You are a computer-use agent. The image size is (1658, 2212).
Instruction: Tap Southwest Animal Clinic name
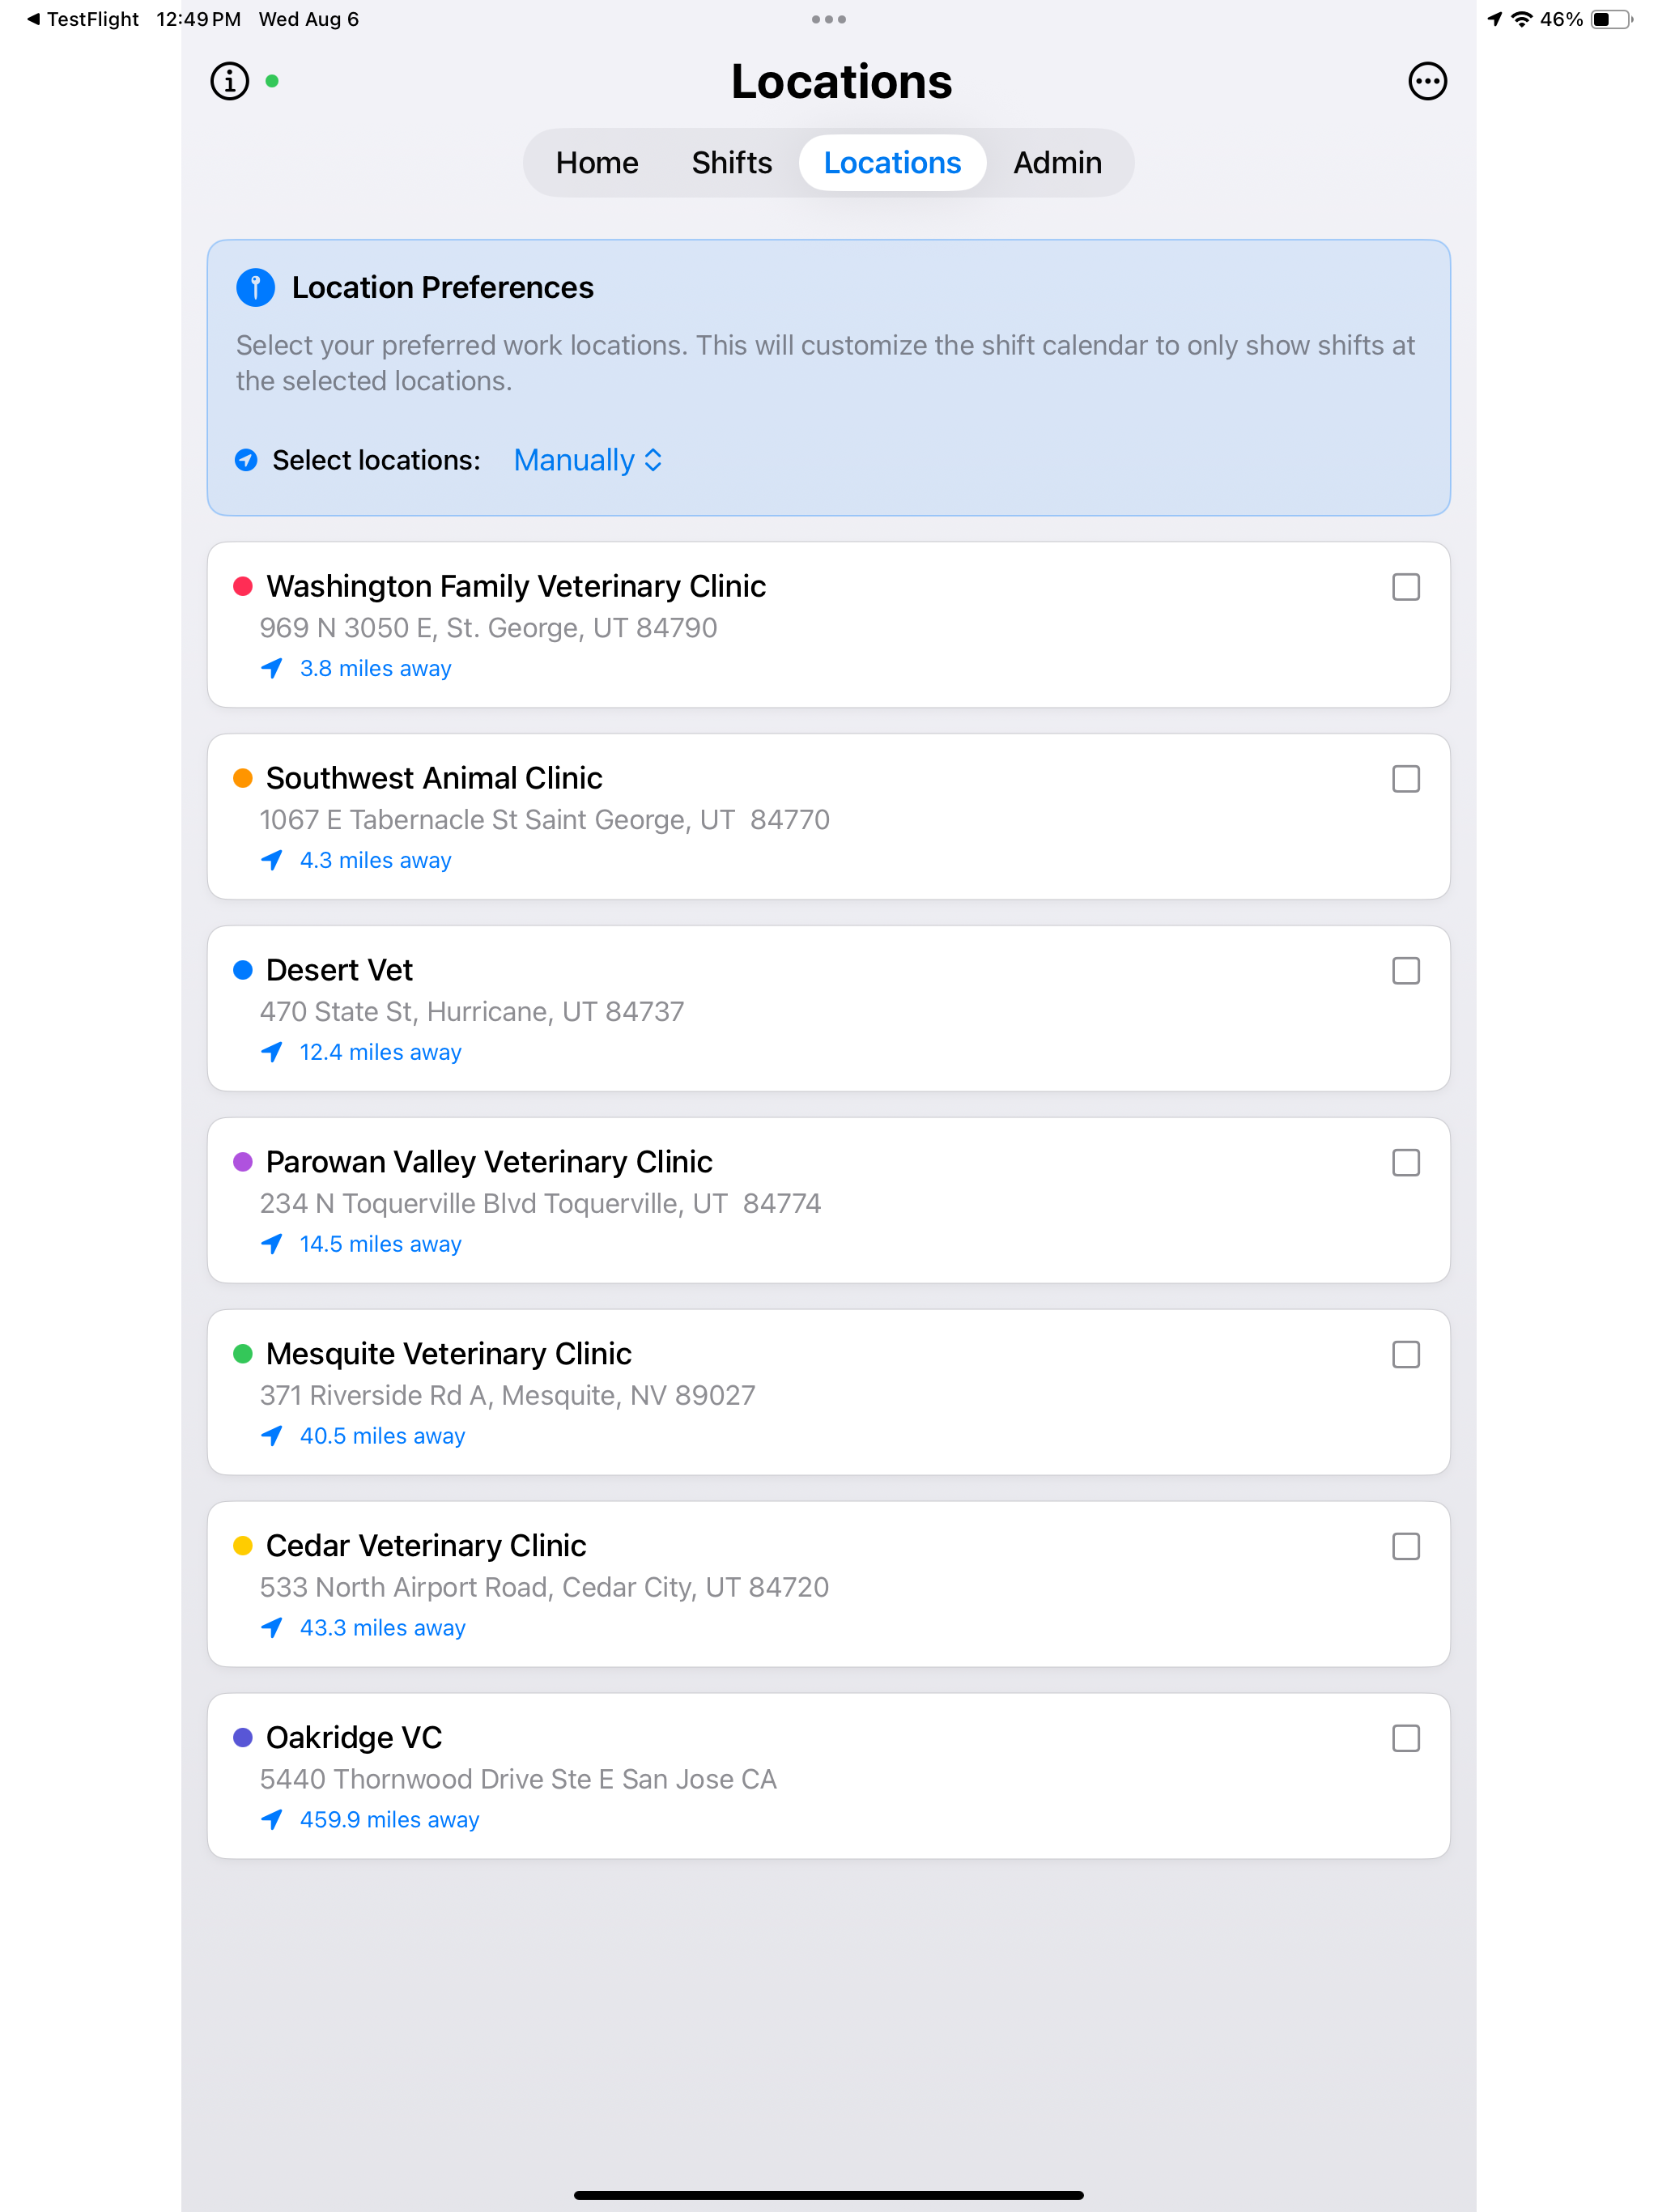point(434,778)
